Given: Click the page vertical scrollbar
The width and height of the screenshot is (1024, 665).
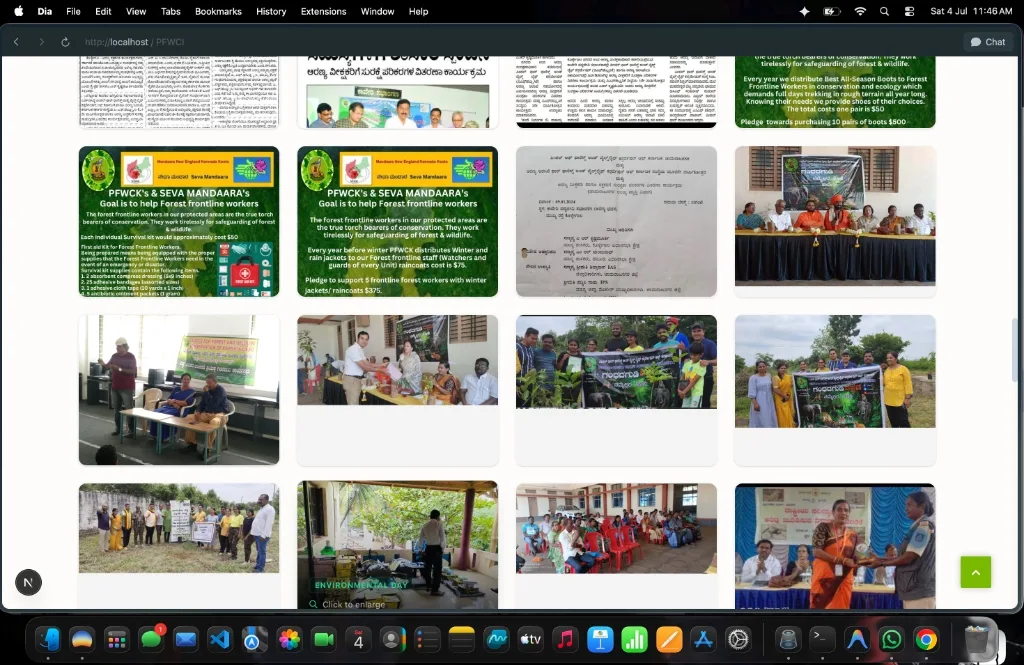Looking at the screenshot, I should (x=1014, y=351).
